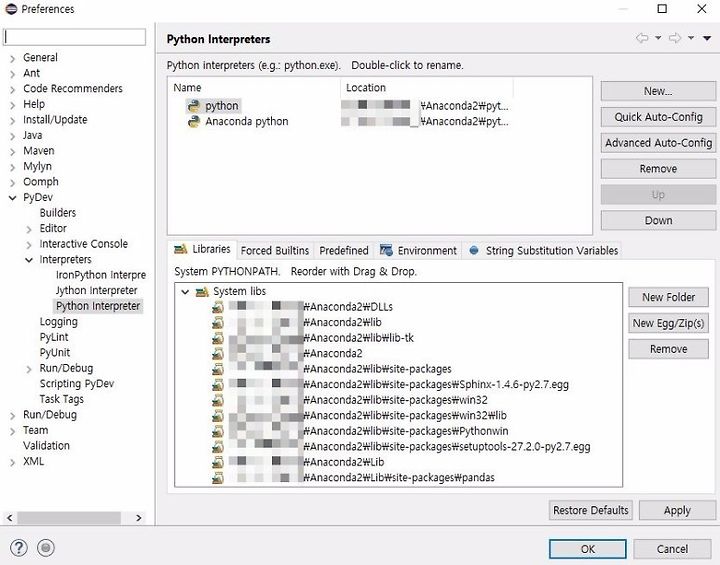Viewport: 720px width, 565px height.
Task: Collapse the PyDev preferences node
Action: coord(12,198)
